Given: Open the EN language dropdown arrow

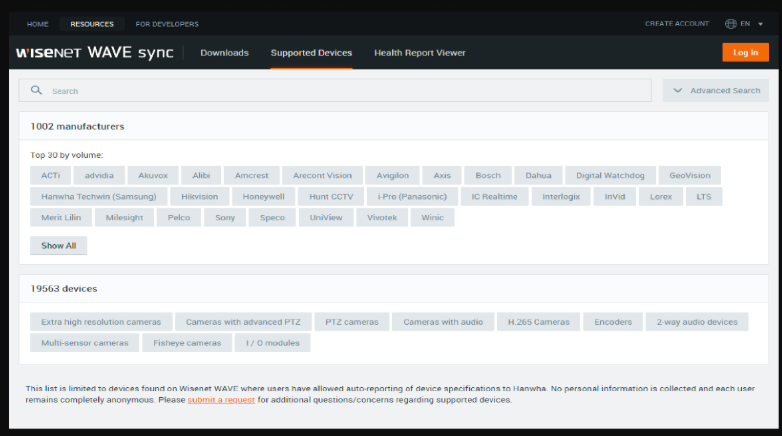Looking at the screenshot, I should pos(760,23).
